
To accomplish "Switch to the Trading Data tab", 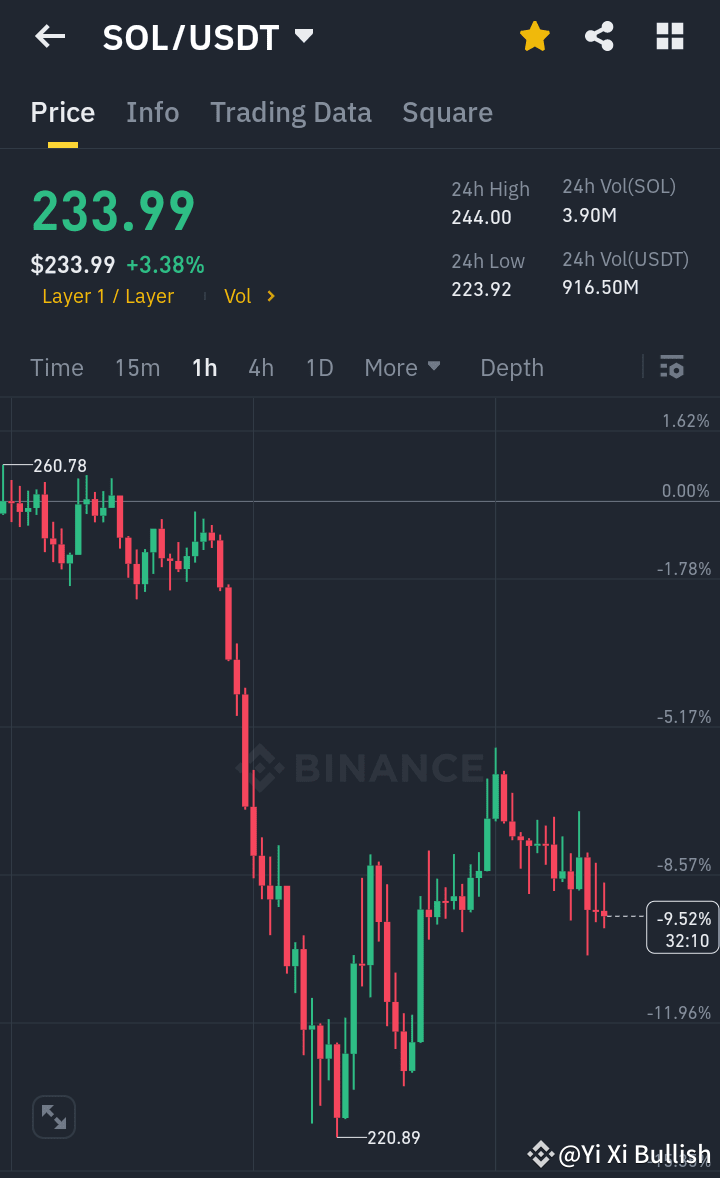I will point(290,112).
